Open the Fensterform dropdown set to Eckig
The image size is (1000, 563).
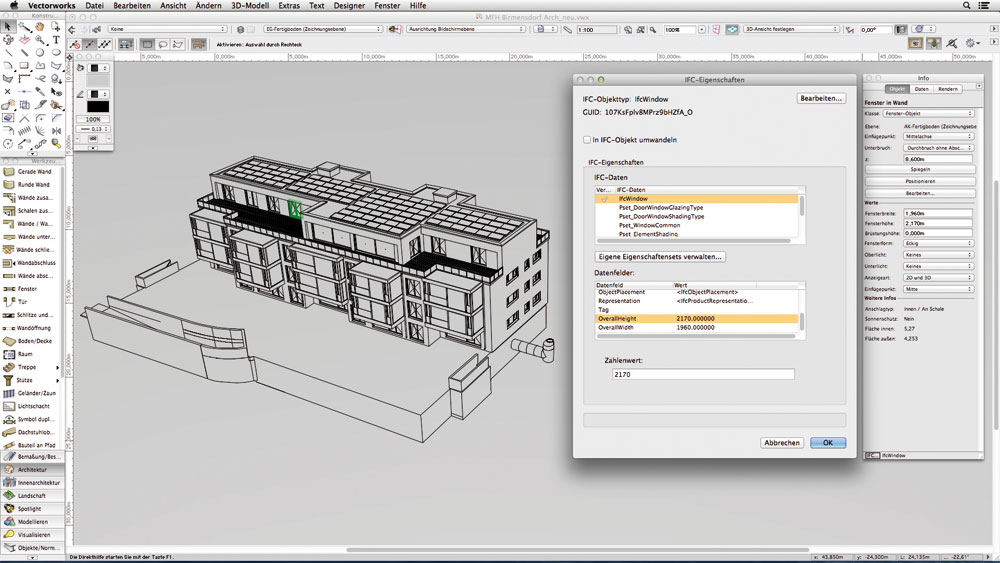pyautogui.click(x=937, y=243)
